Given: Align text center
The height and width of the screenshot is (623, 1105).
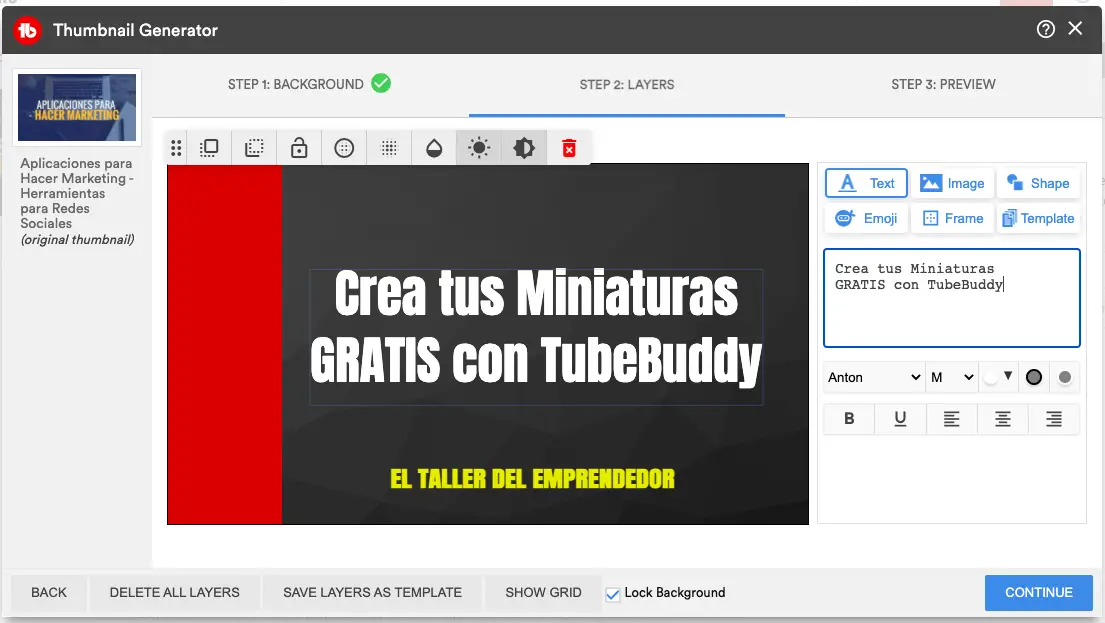Looking at the screenshot, I should click(x=1003, y=419).
